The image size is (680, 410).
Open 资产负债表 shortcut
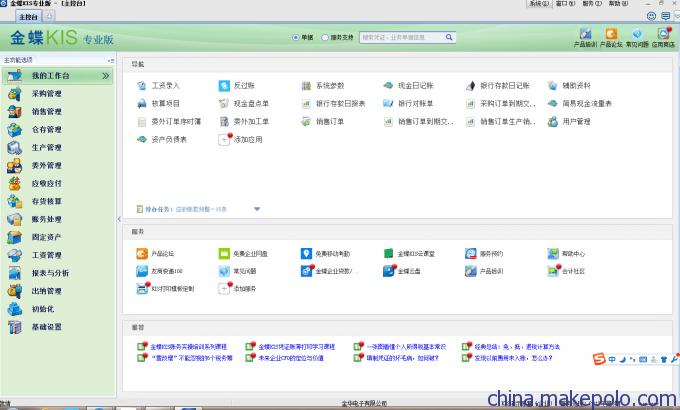click(162, 139)
